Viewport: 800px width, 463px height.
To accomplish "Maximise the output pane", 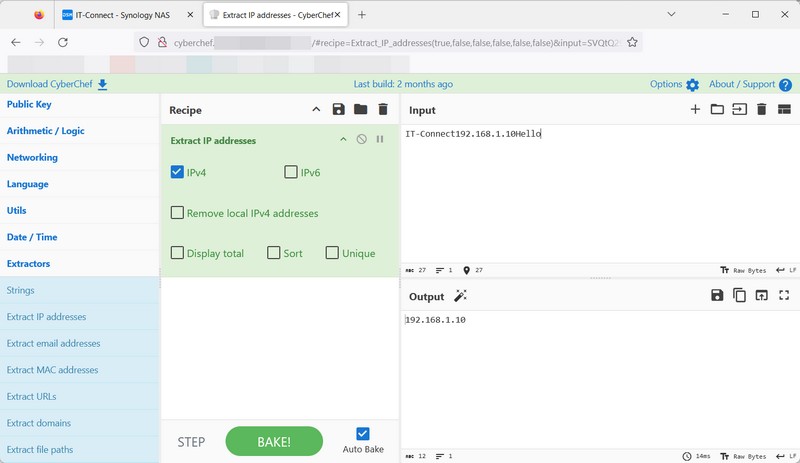I will coord(784,295).
